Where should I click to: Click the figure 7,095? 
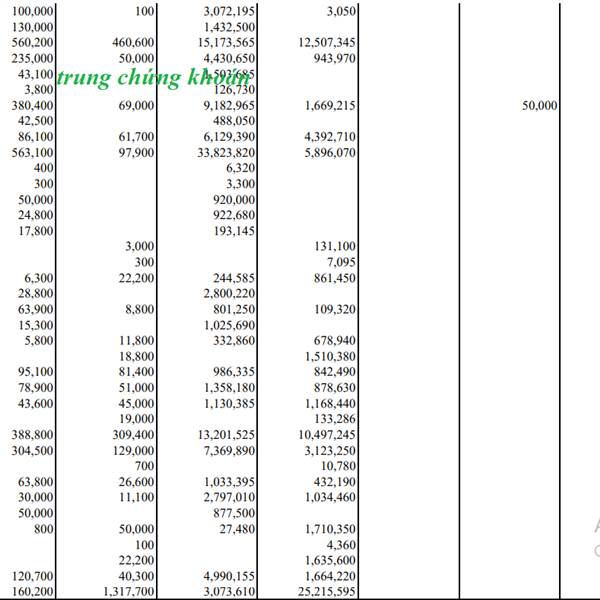341,262
